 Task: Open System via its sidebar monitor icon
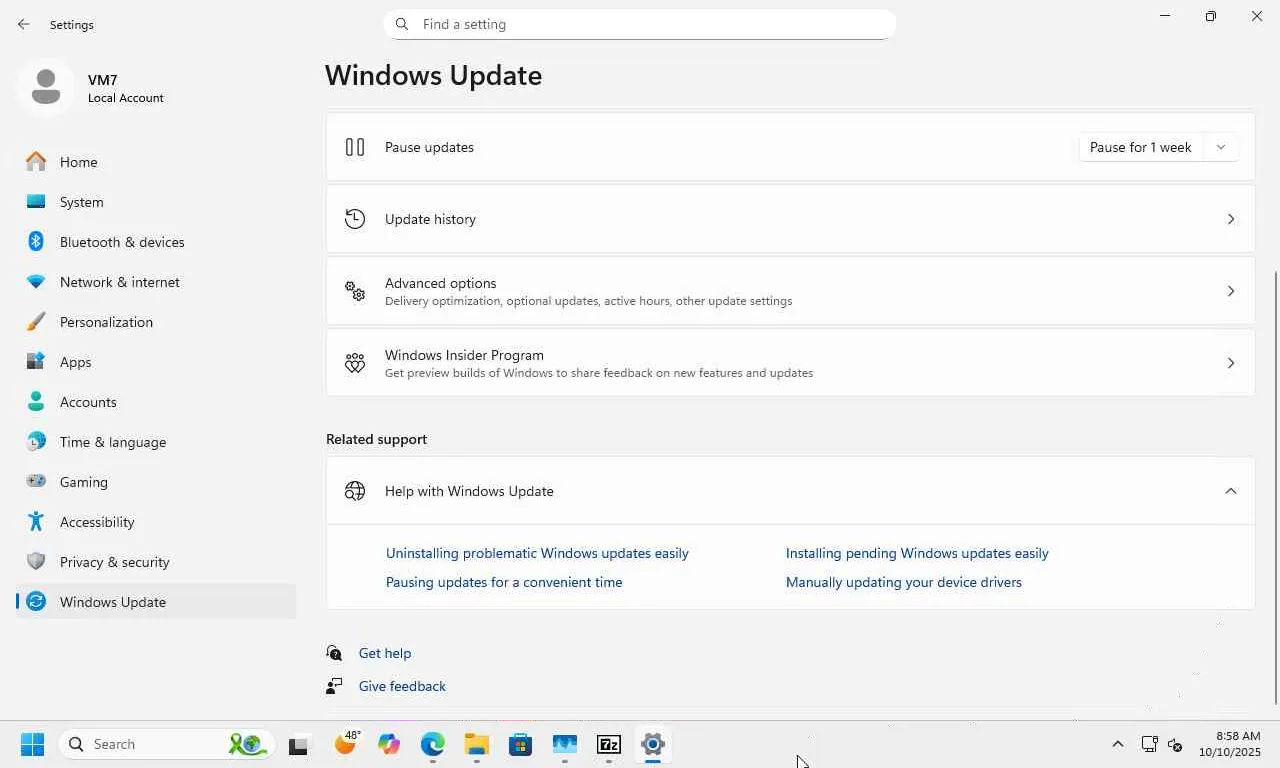pyautogui.click(x=36, y=202)
